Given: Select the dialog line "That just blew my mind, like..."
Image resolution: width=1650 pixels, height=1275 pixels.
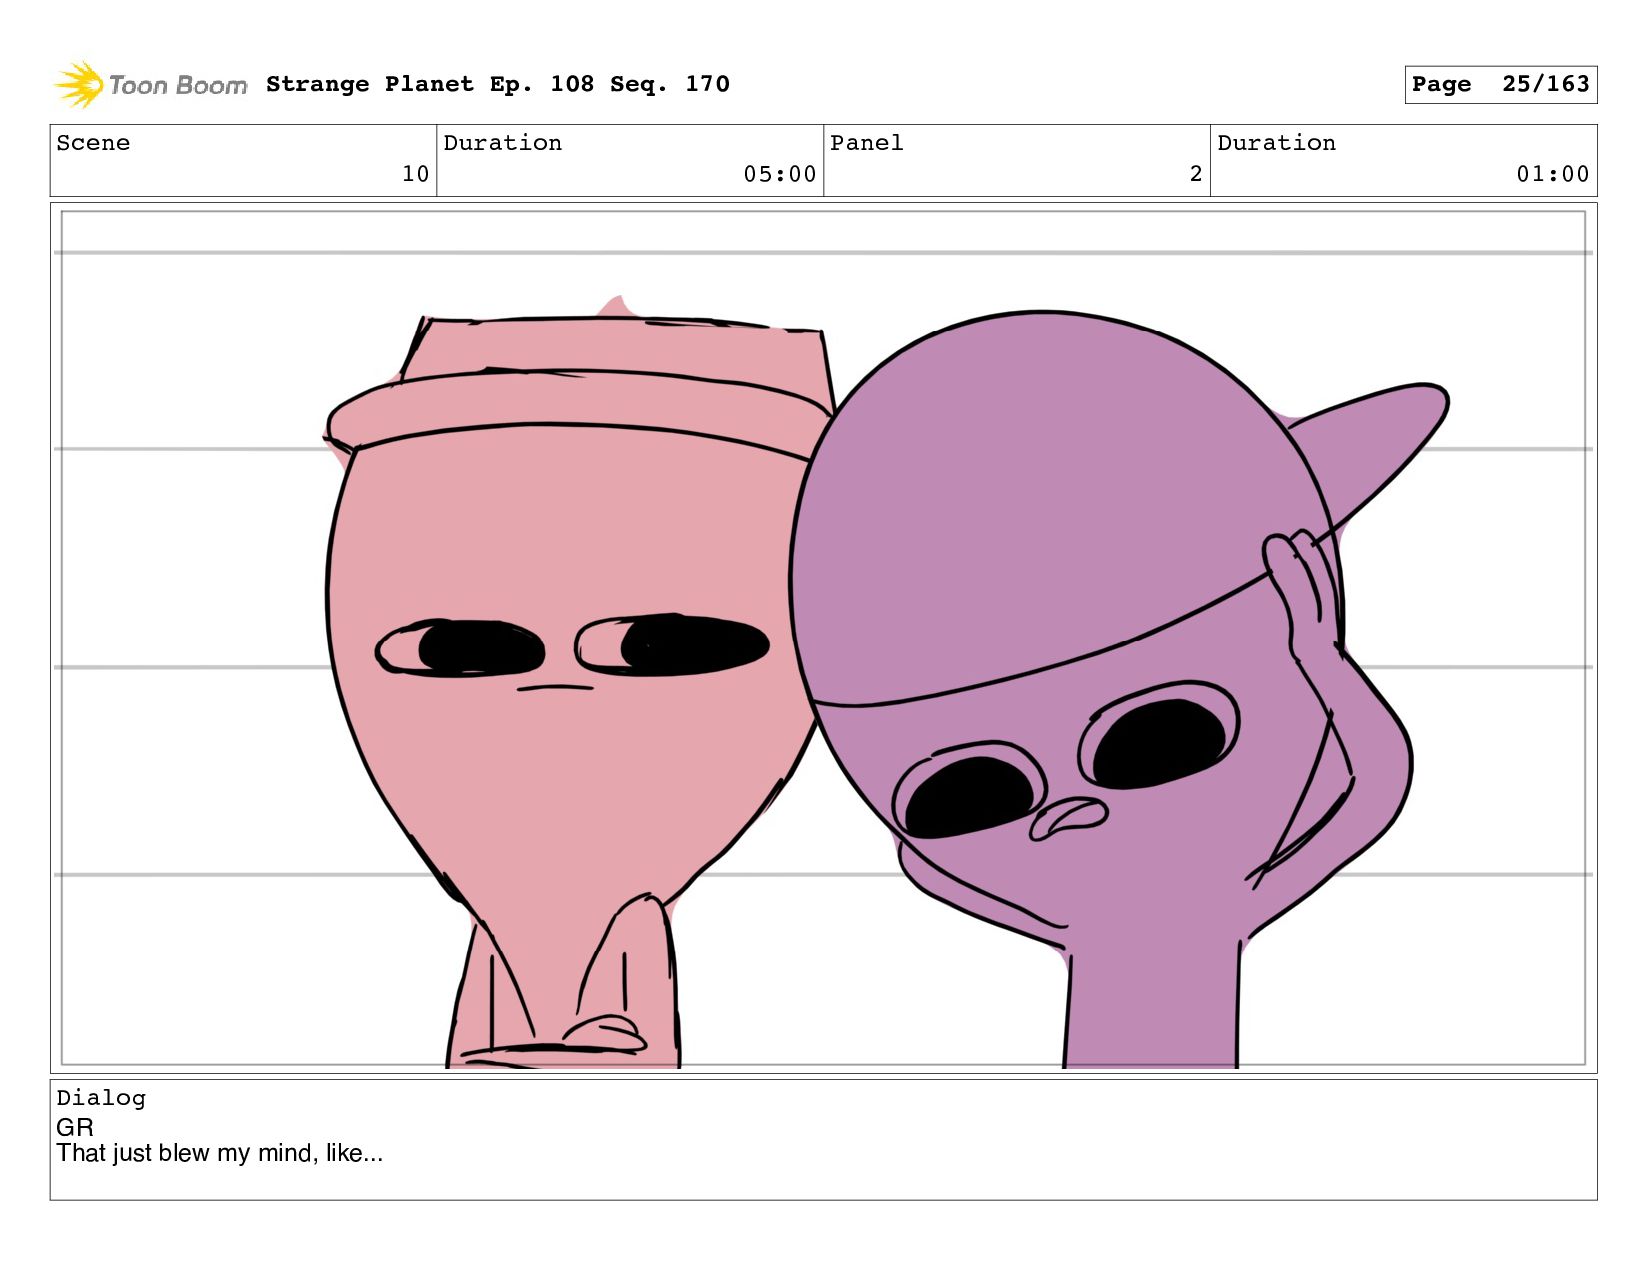Looking at the screenshot, I should (x=220, y=1153).
